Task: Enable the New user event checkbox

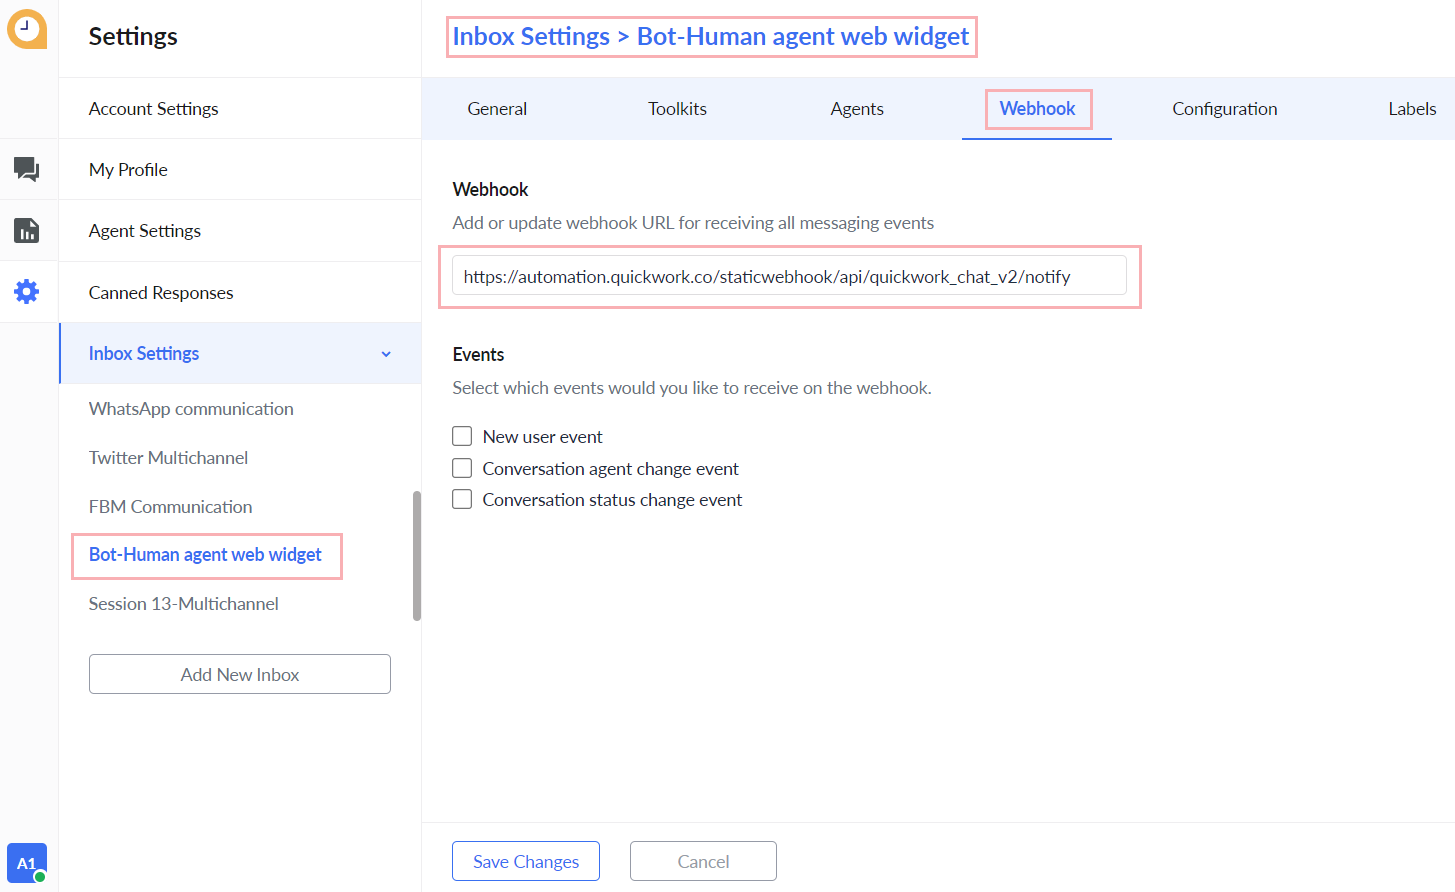Action: (x=462, y=436)
